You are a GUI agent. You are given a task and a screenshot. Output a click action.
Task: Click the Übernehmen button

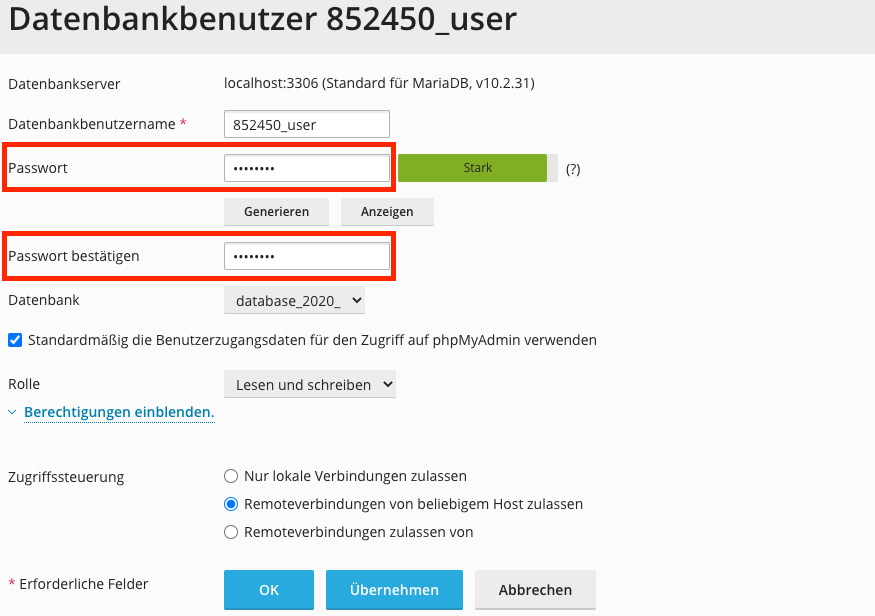pos(394,590)
